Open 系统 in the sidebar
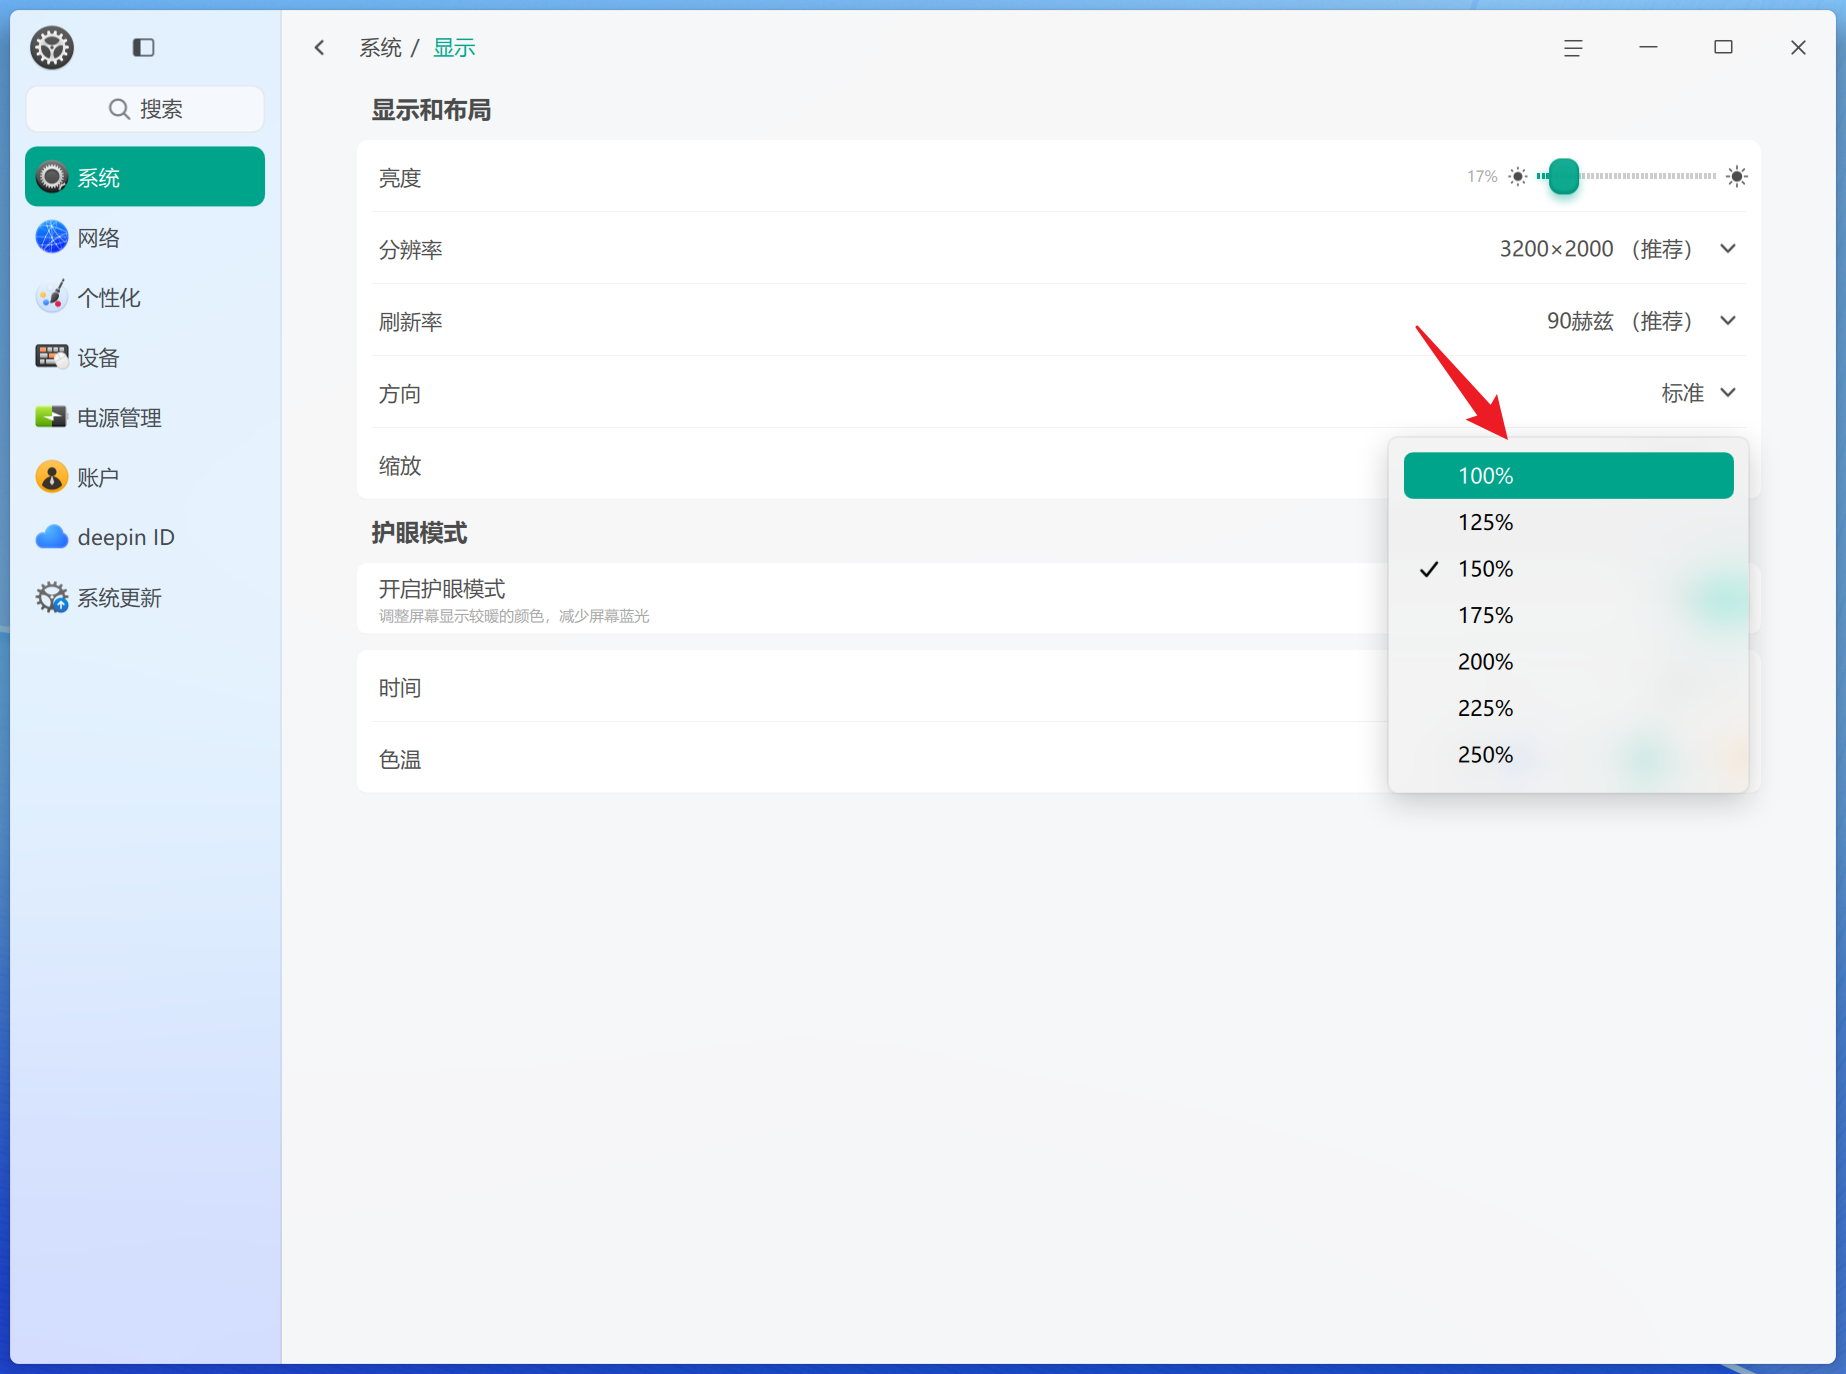This screenshot has height=1374, width=1846. click(x=145, y=177)
